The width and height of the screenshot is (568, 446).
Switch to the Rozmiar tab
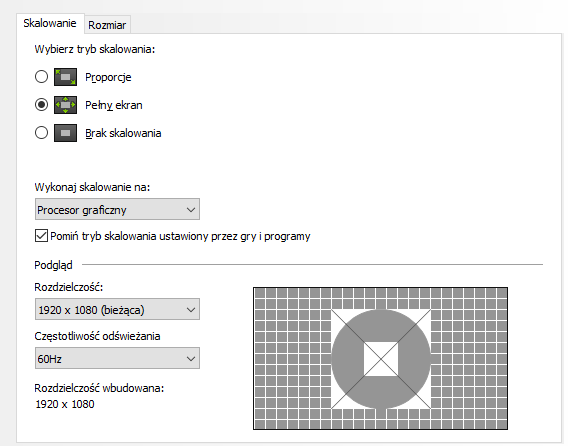pos(107,25)
